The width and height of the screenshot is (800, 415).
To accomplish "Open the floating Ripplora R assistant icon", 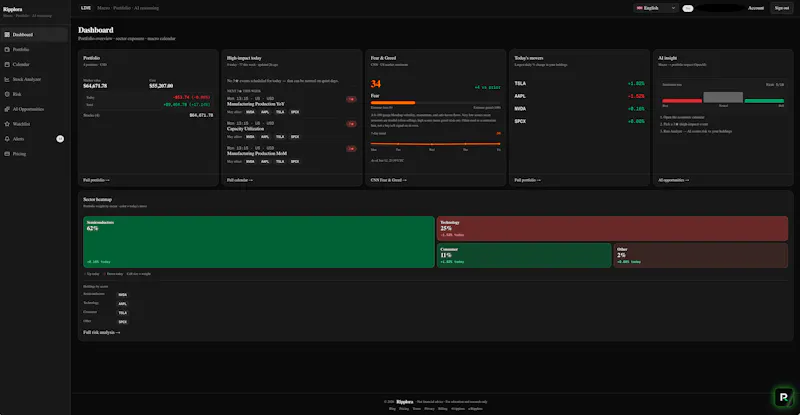I will click(x=784, y=397).
